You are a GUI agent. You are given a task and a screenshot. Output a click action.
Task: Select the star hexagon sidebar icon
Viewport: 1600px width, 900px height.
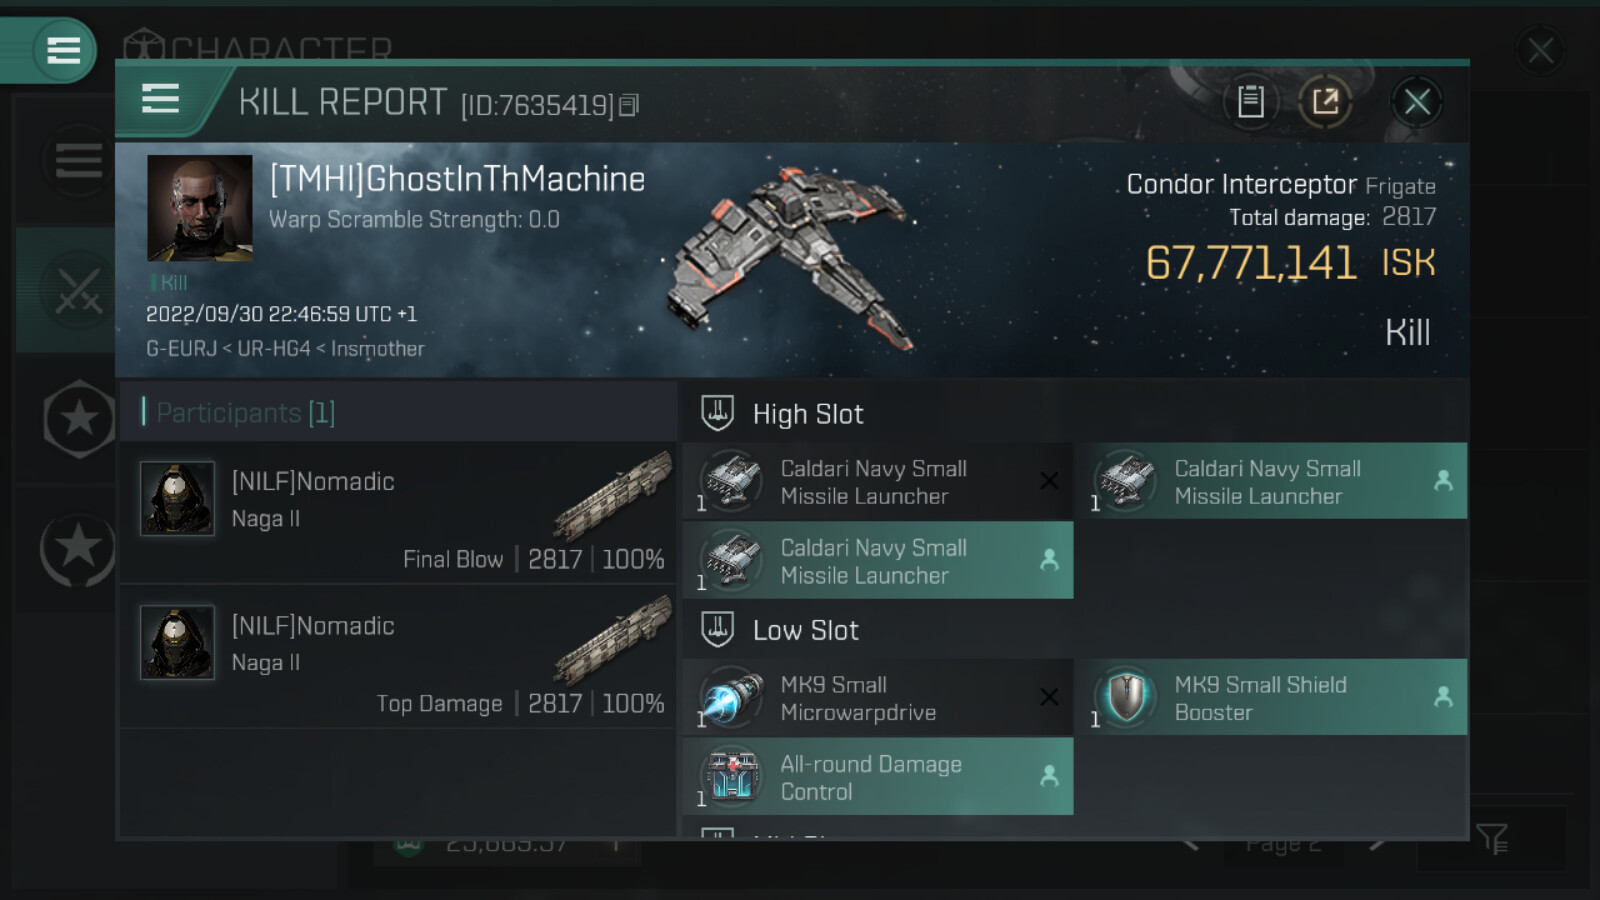click(x=79, y=419)
